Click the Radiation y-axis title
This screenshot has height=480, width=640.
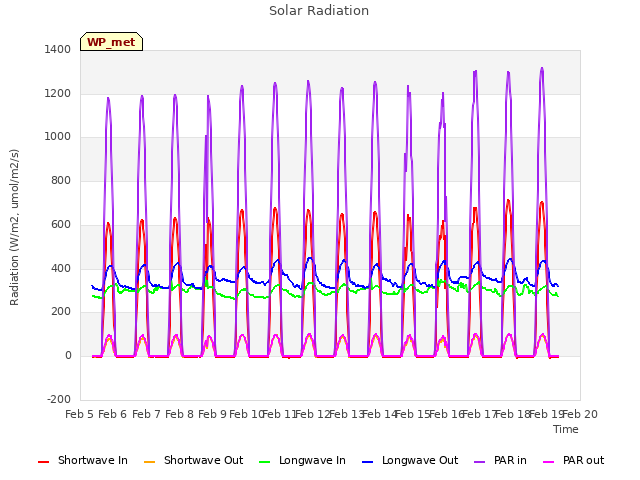(14, 227)
